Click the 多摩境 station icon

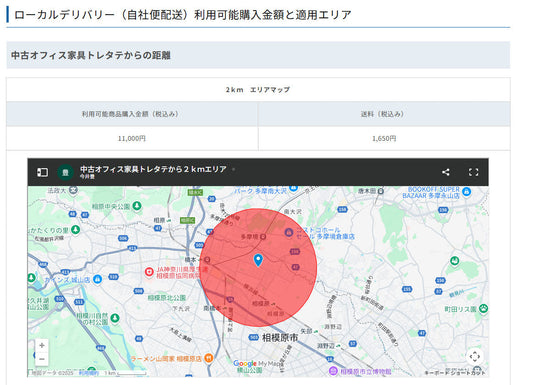pyautogui.click(x=263, y=237)
